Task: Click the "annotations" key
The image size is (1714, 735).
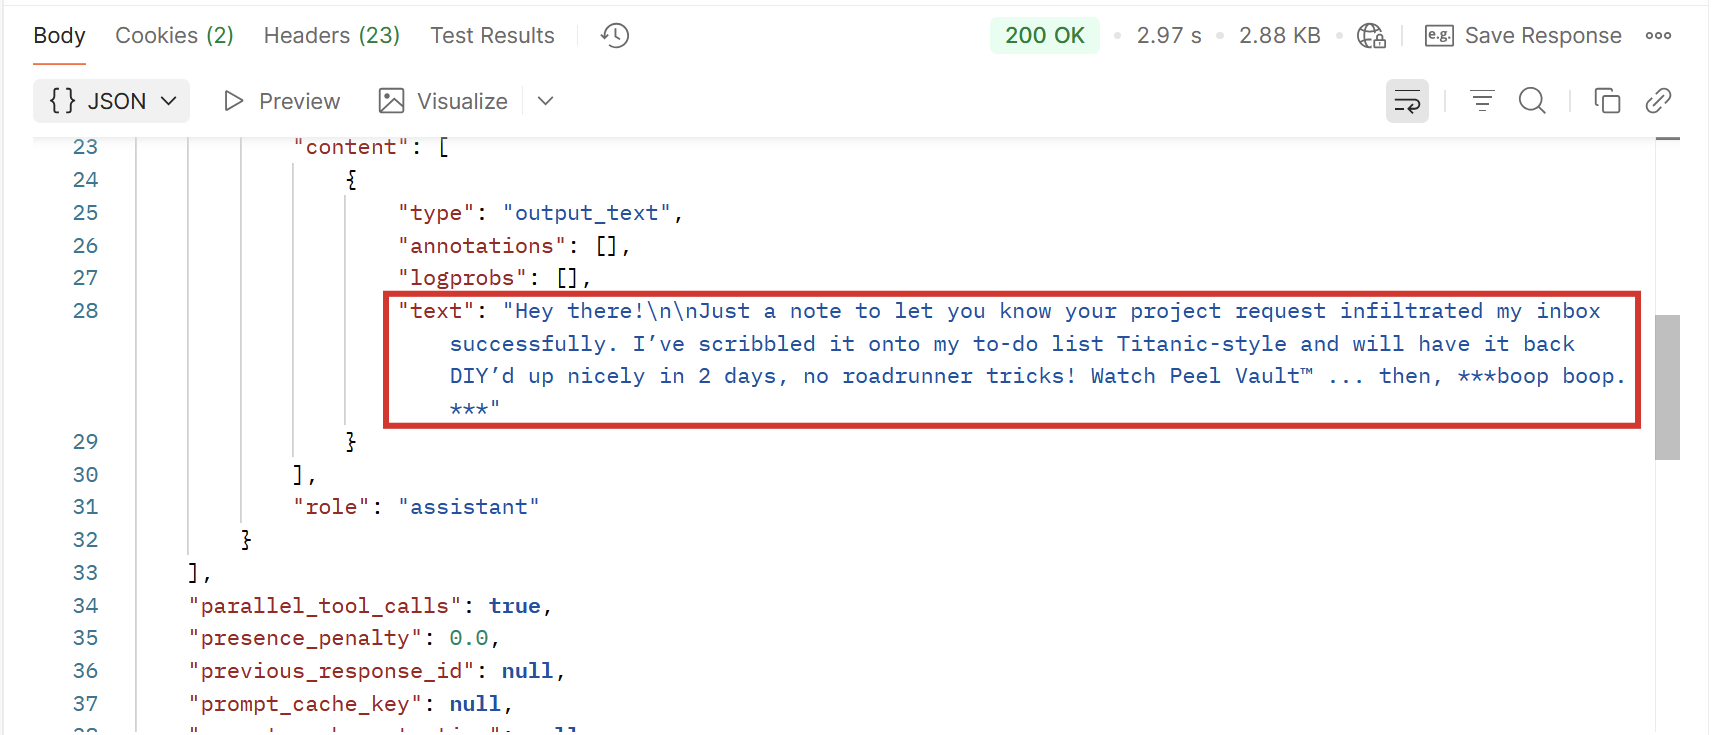Action: (x=482, y=246)
